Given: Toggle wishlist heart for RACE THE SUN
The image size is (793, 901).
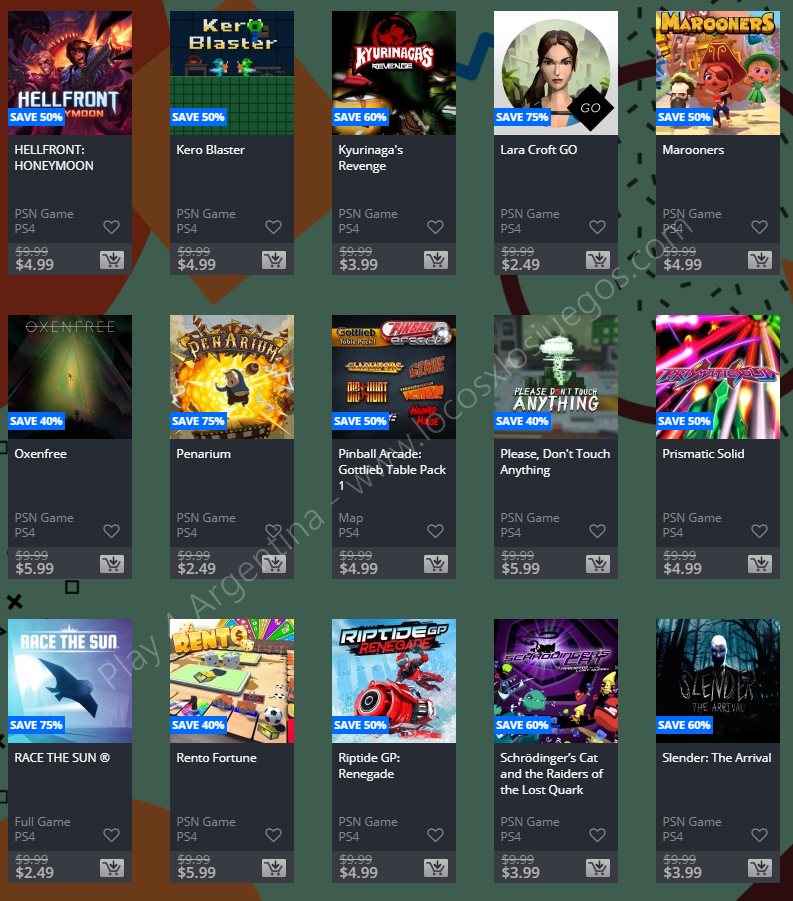Looking at the screenshot, I should (x=111, y=835).
